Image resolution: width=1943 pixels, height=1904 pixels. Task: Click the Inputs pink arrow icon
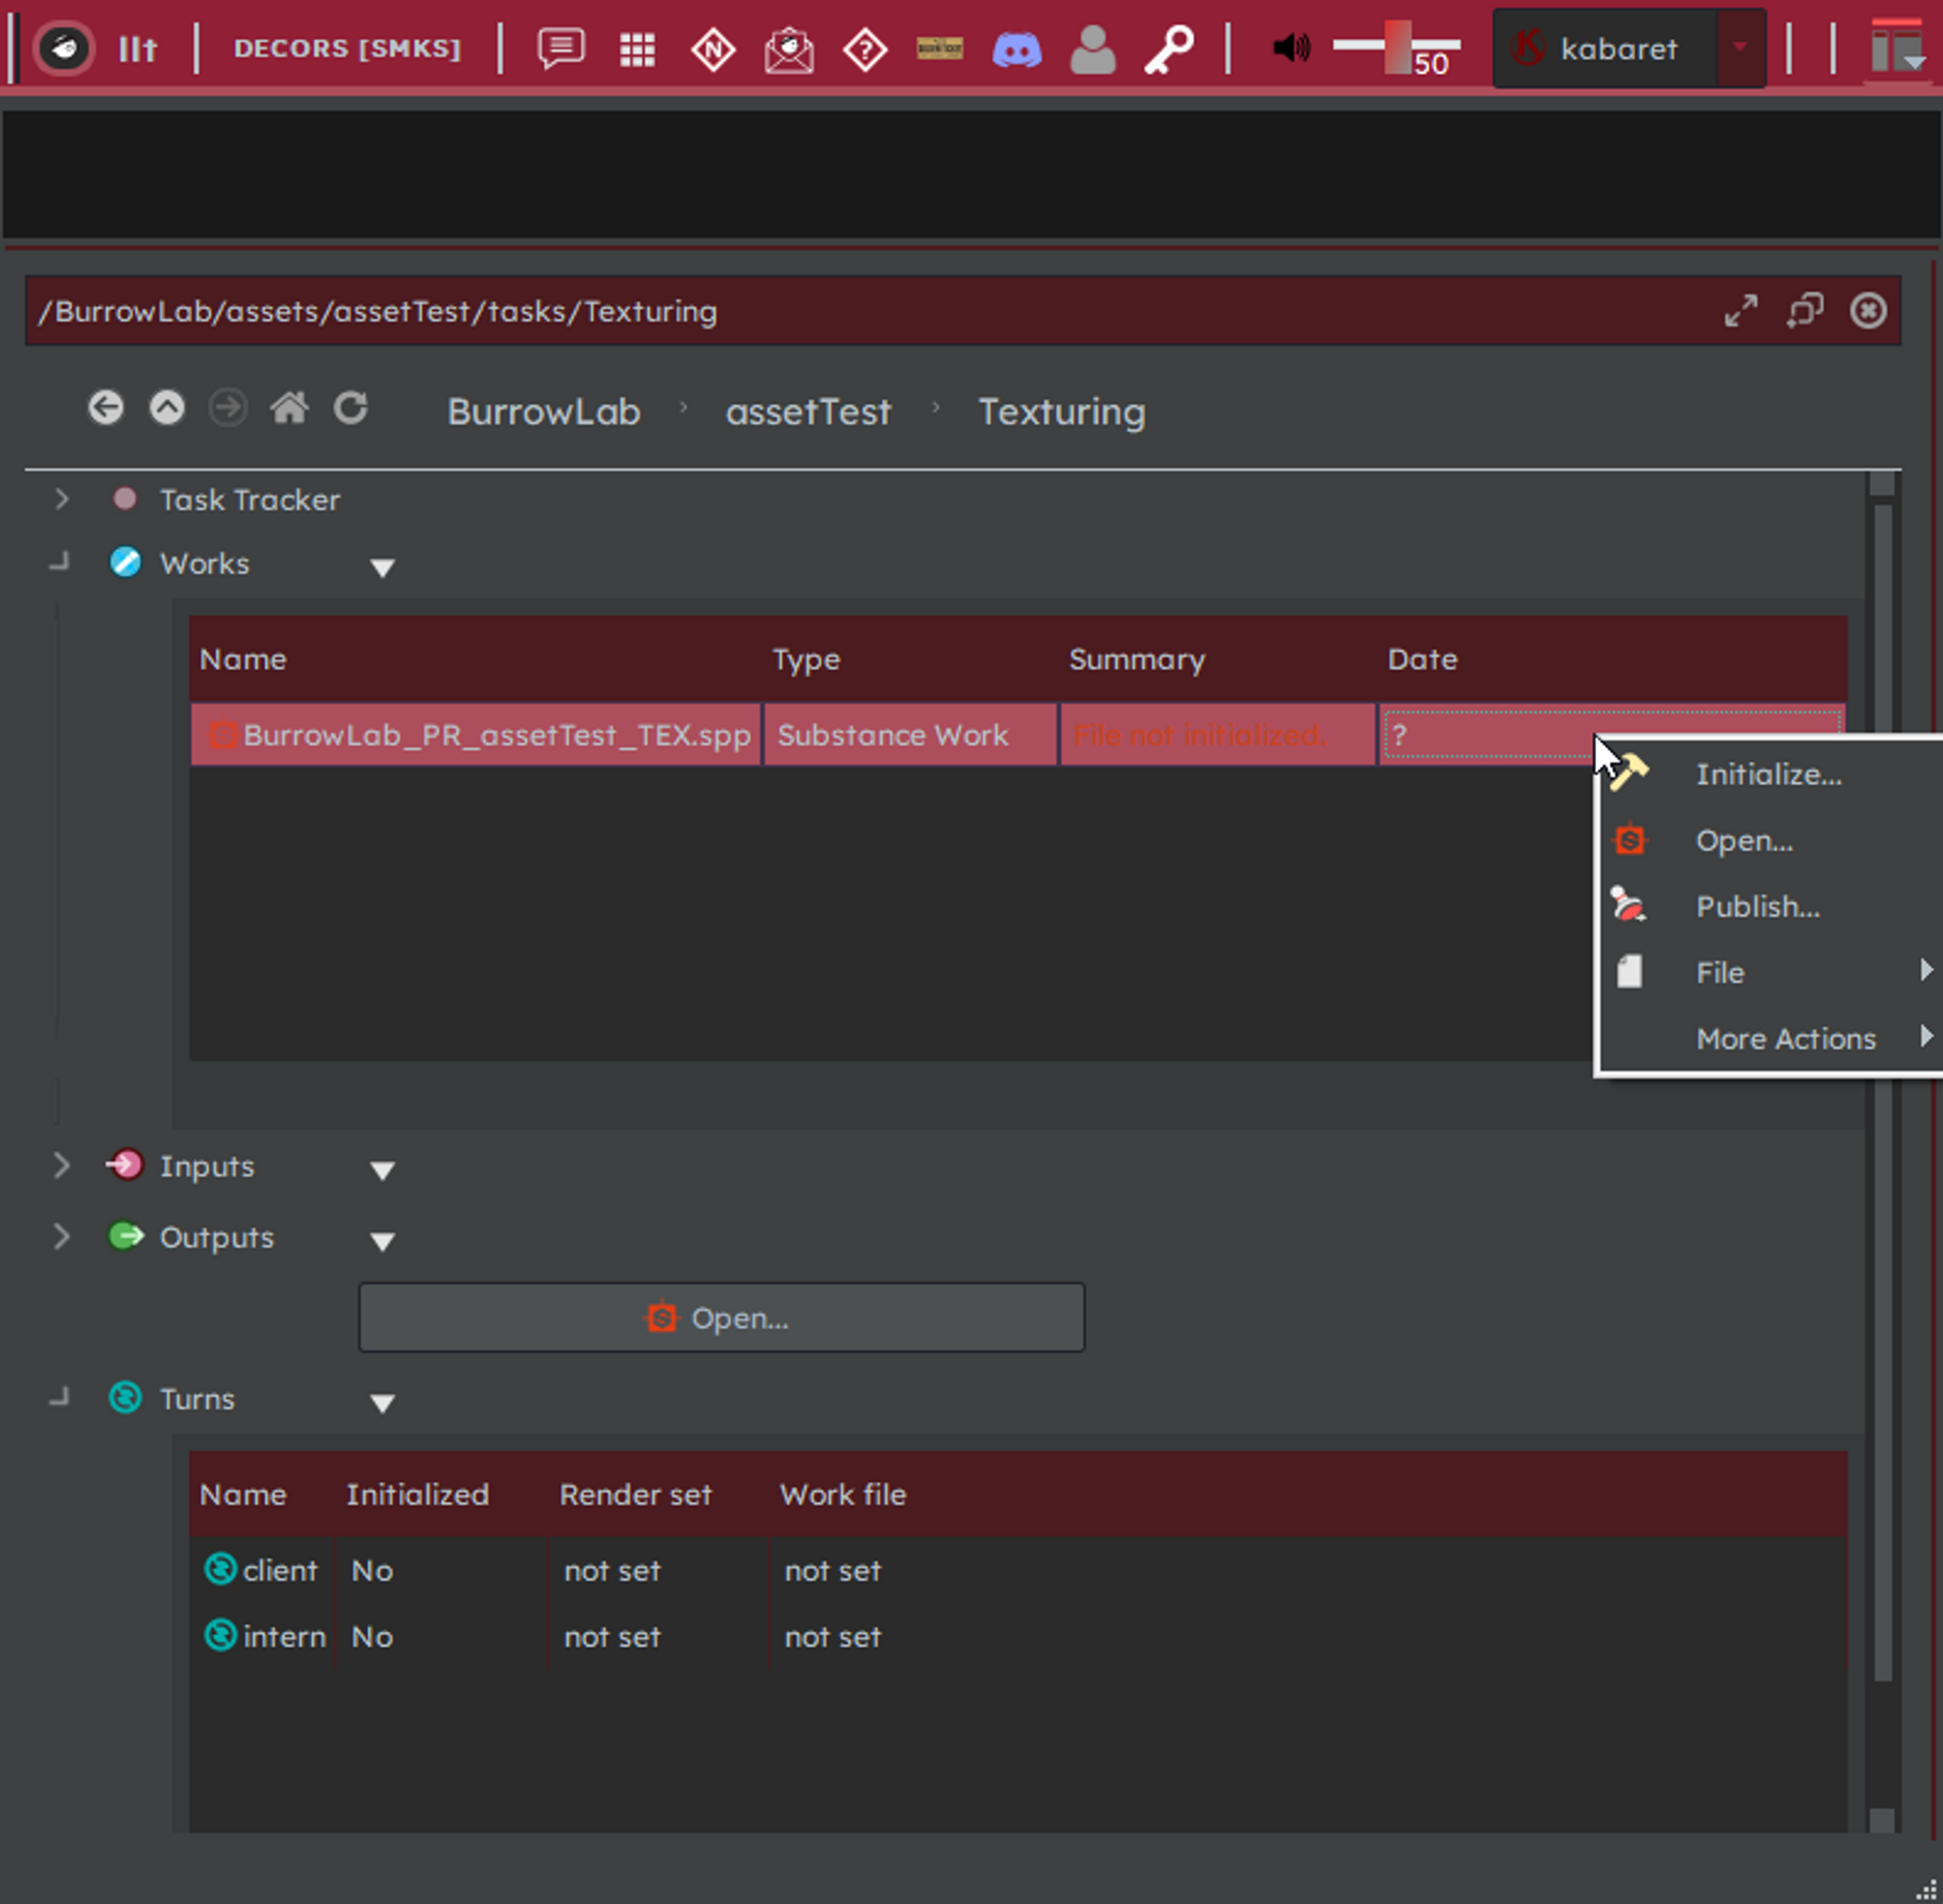click(125, 1164)
